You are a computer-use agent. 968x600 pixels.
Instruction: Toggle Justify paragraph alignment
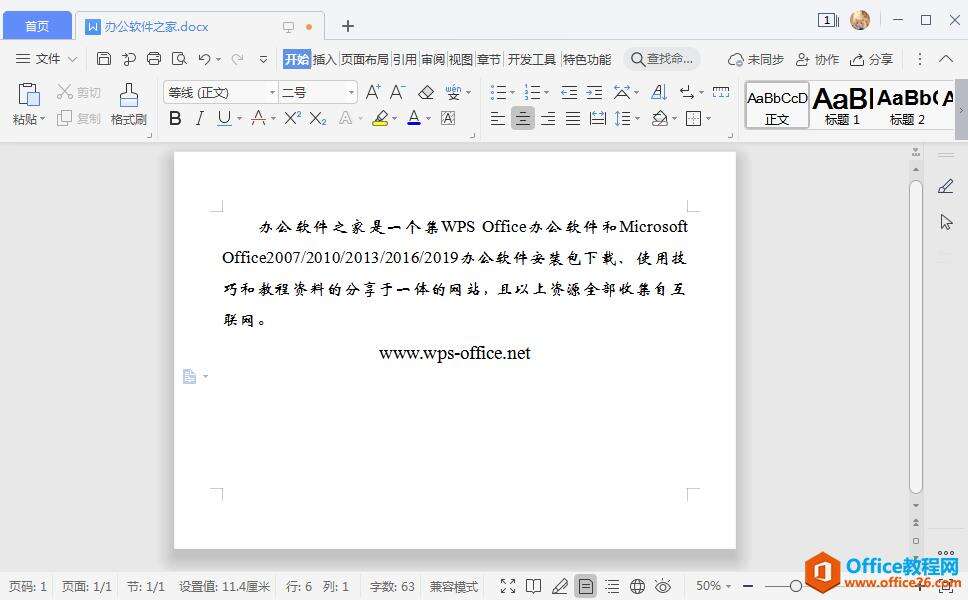(x=573, y=118)
